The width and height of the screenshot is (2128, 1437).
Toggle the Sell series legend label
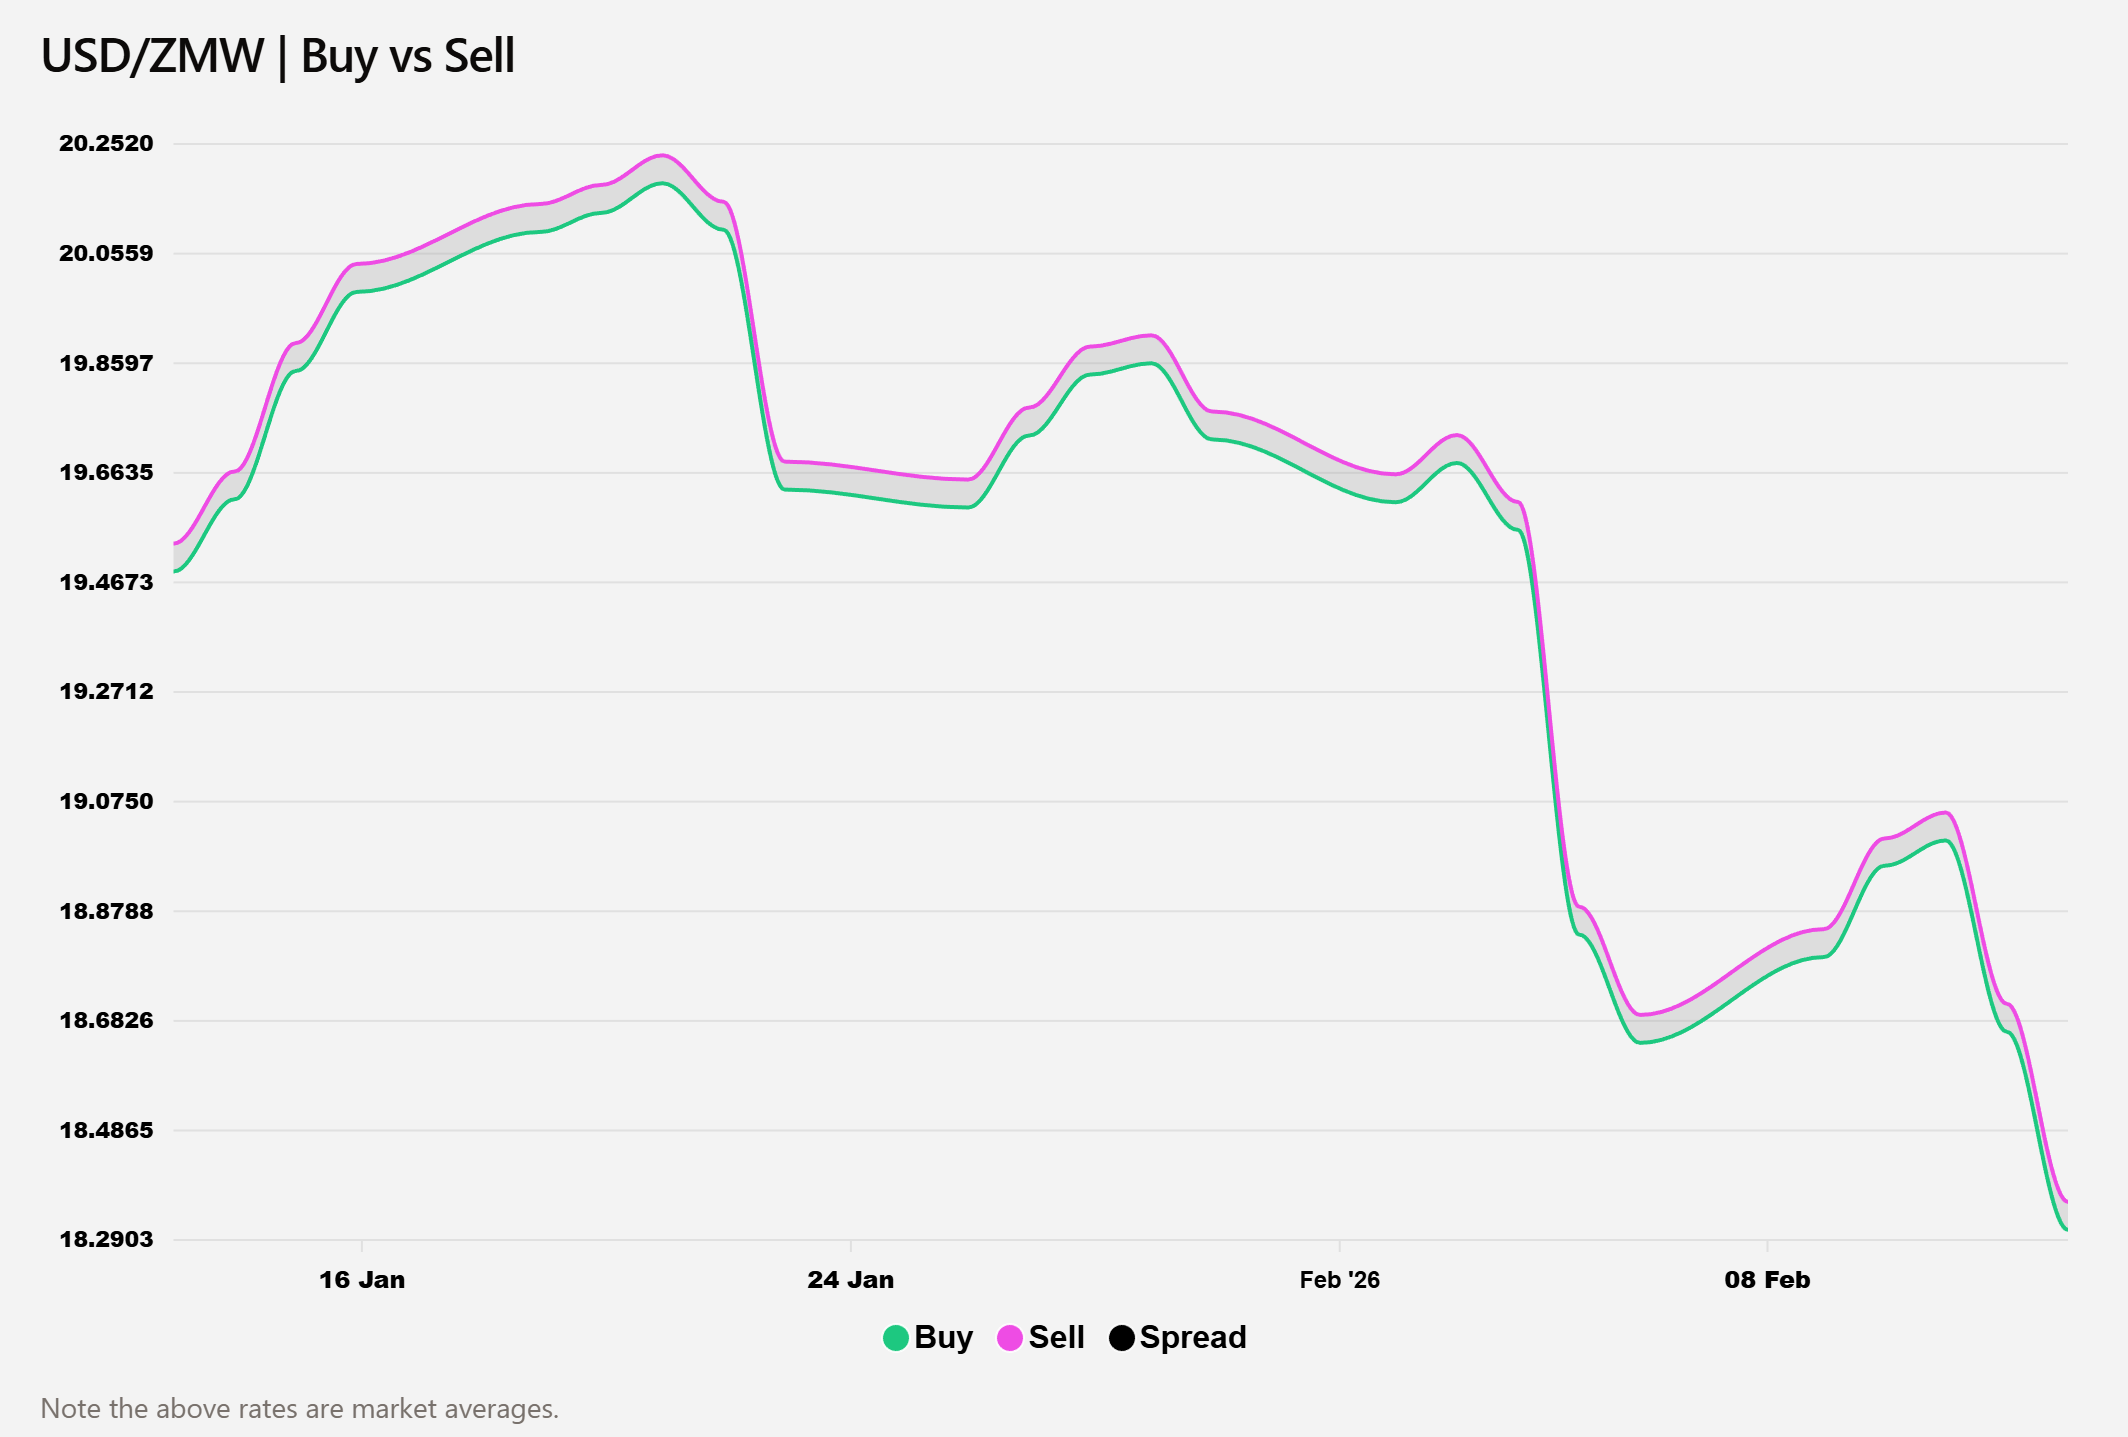[x=1056, y=1338]
